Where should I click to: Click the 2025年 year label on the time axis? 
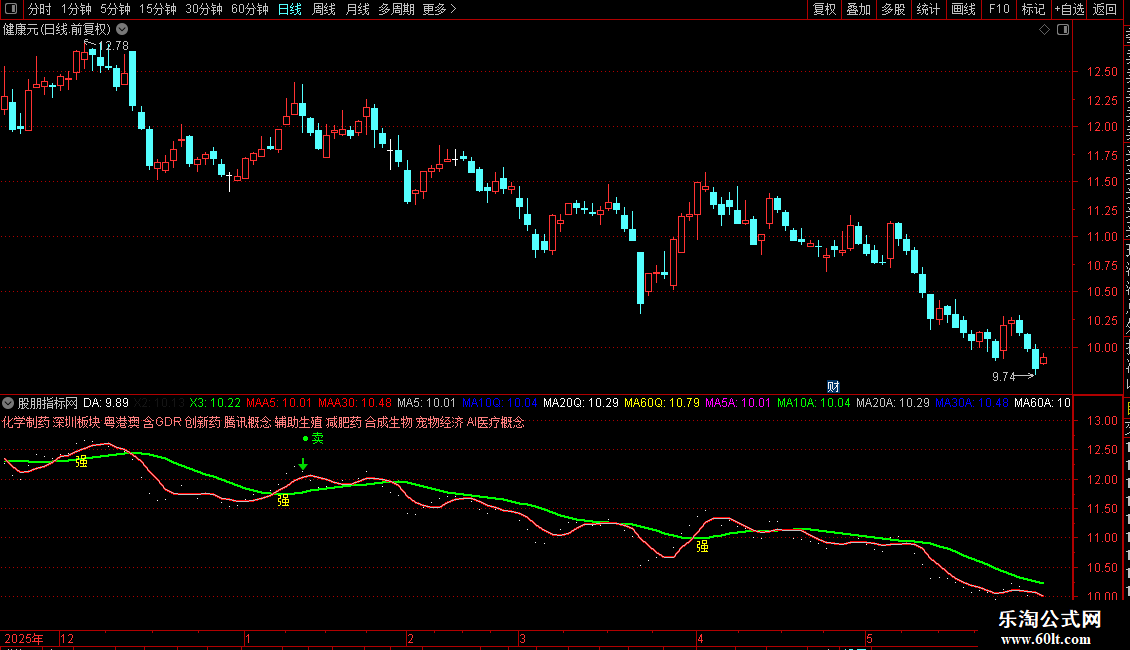point(23,638)
